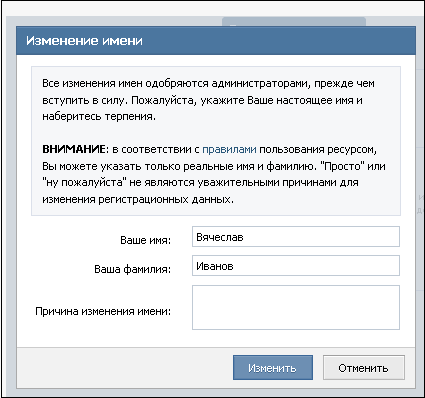Focus the Ваше имя input field
Viewport: 425px width, 398px height.
[296, 237]
